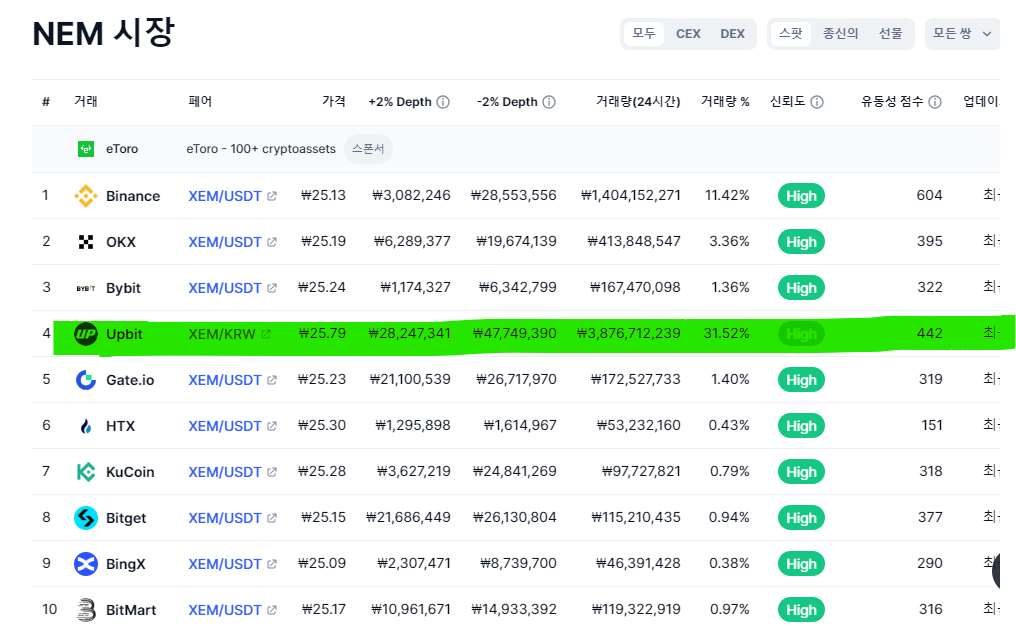Screen dimensions: 1016x632
Task: Open the 모든 쌍 pairs dropdown
Action: pyautogui.click(x=962, y=34)
